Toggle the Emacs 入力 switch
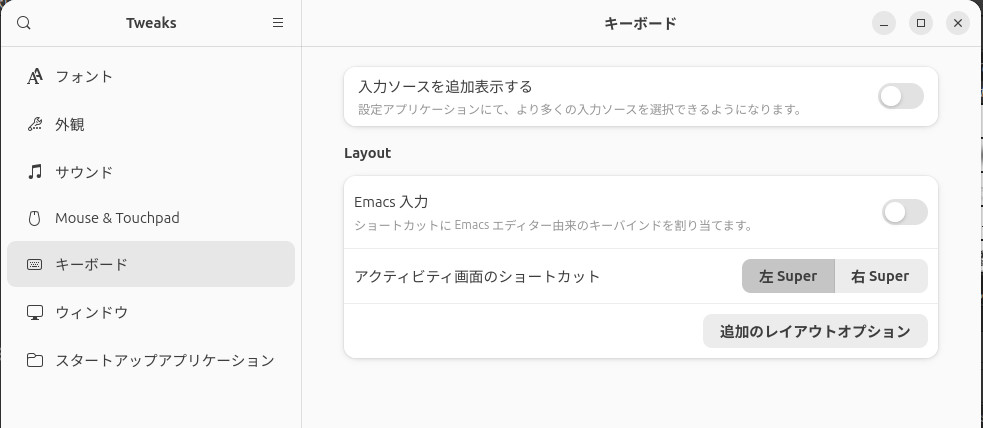The image size is (983, 428). [904, 212]
